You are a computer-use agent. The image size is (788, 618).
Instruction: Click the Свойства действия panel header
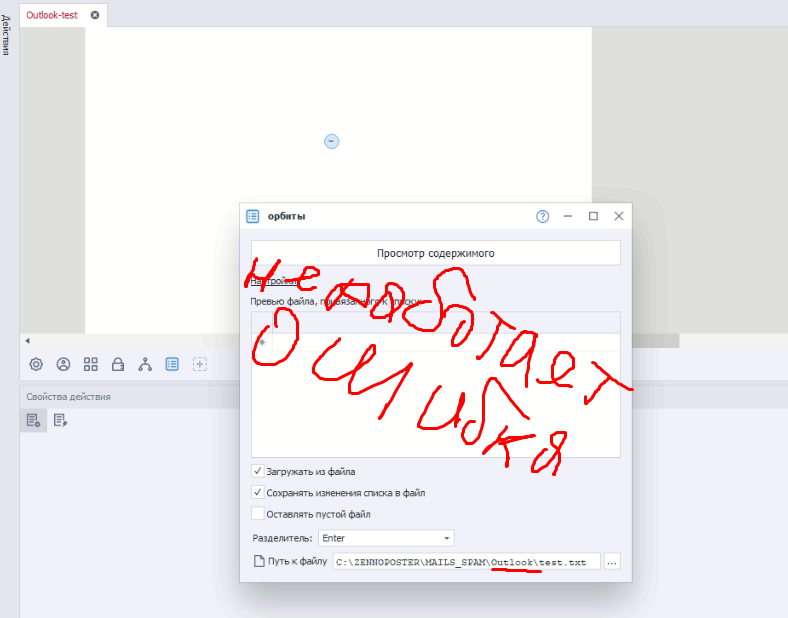[x=68, y=397]
